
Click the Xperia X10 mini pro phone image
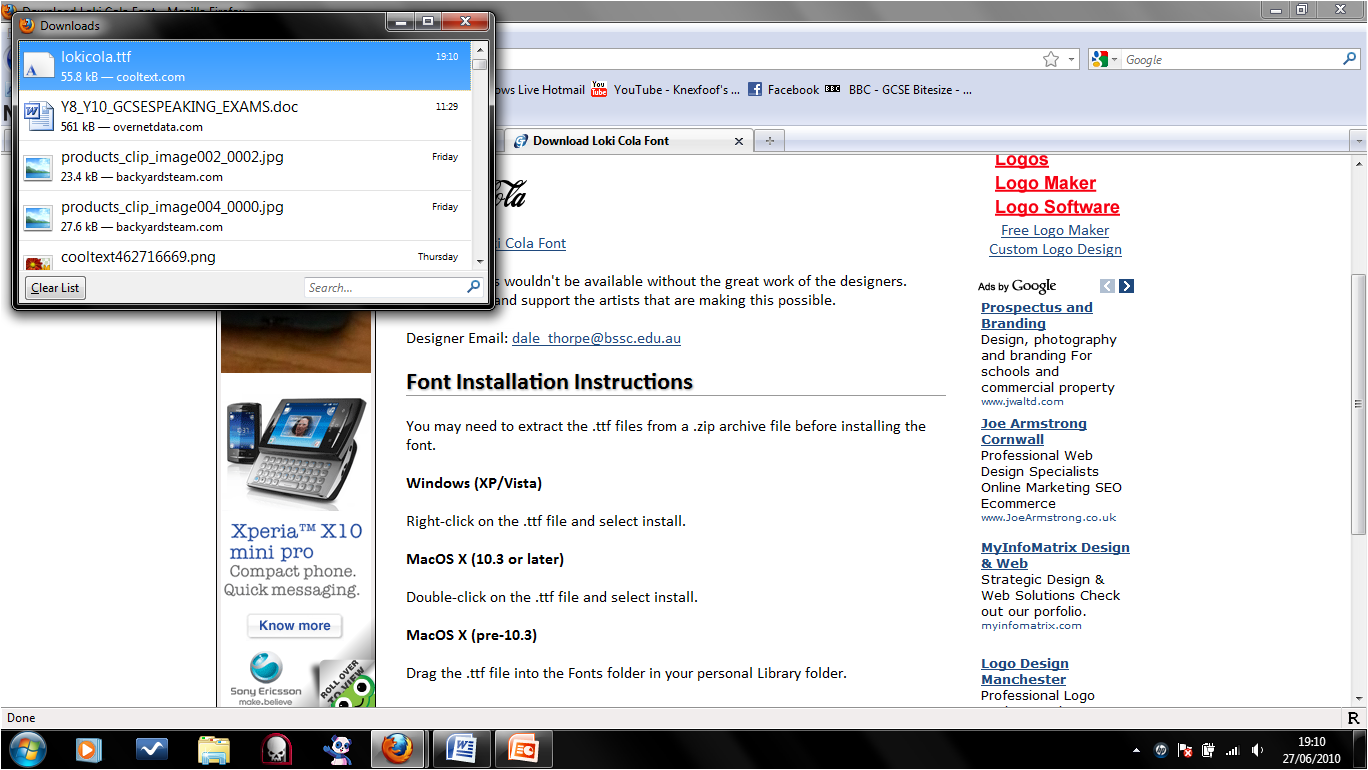click(x=295, y=455)
